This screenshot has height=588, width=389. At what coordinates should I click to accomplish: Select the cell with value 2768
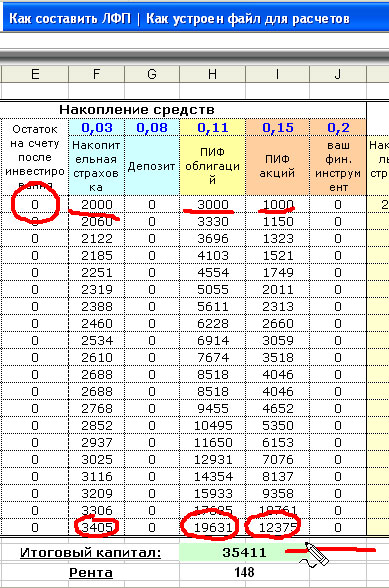96,408
